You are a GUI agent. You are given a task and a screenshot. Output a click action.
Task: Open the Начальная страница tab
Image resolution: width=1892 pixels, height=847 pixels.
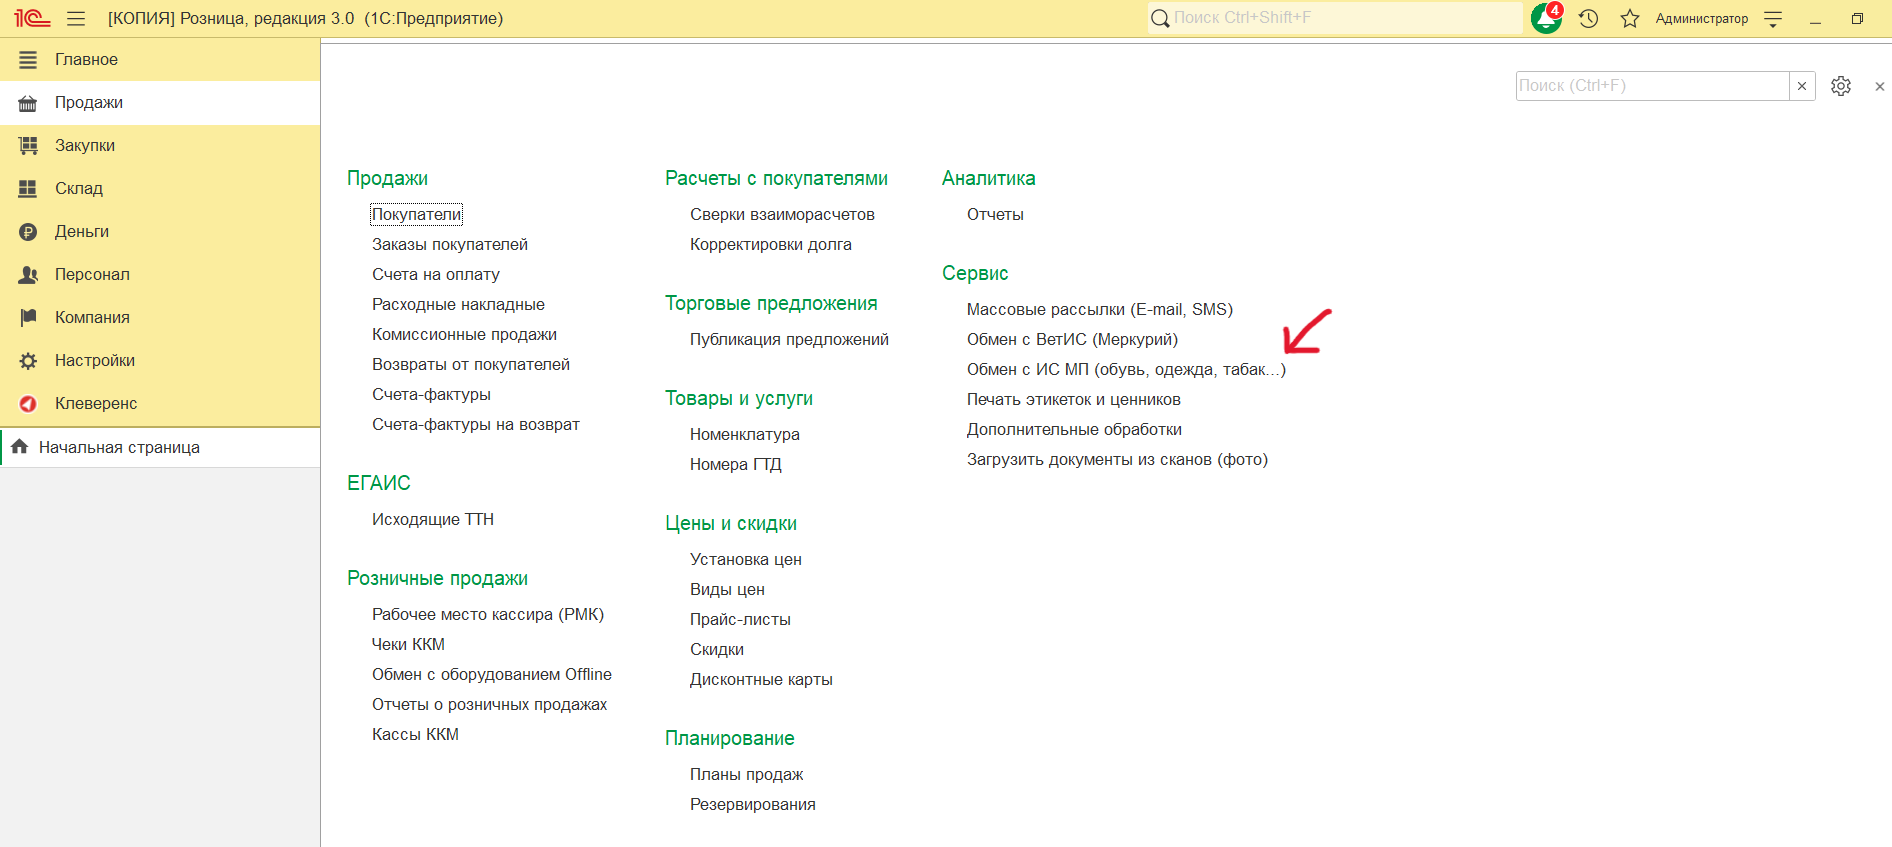click(x=160, y=447)
